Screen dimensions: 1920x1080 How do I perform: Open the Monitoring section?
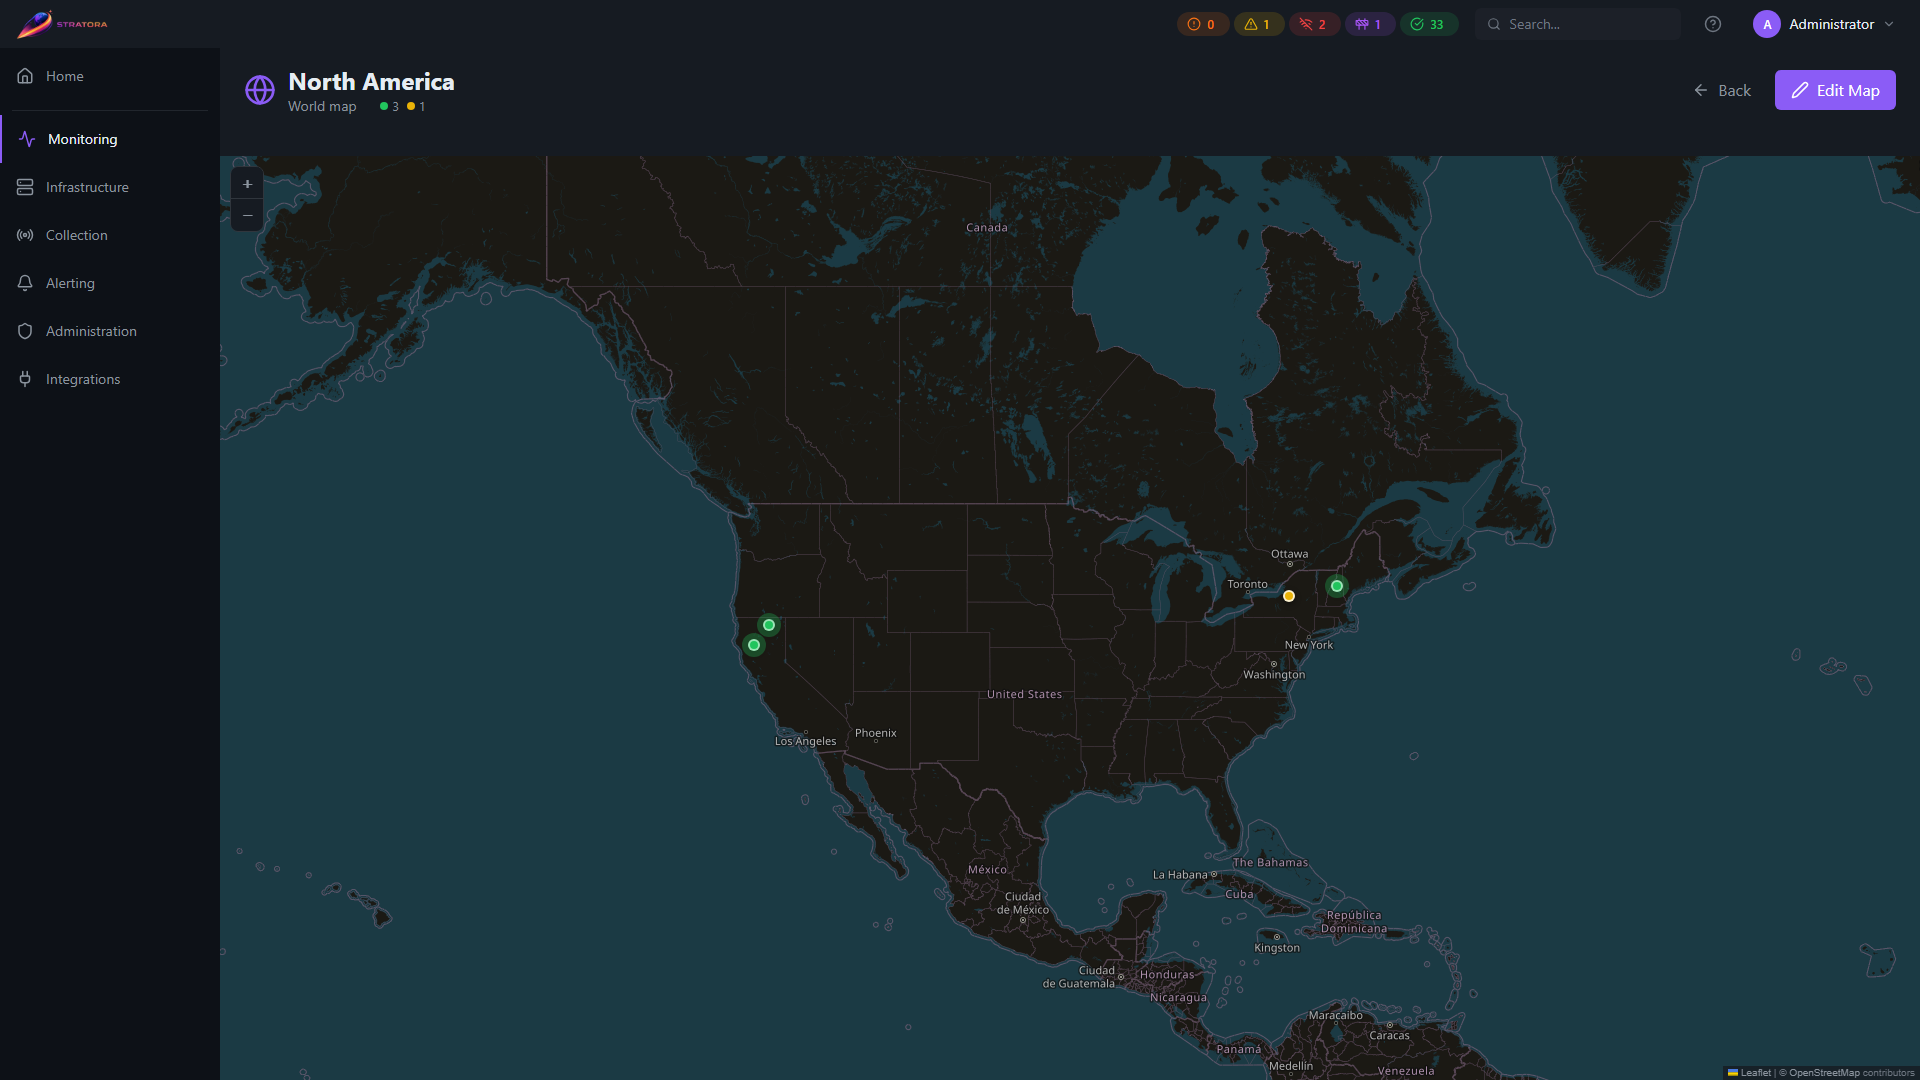(110, 139)
